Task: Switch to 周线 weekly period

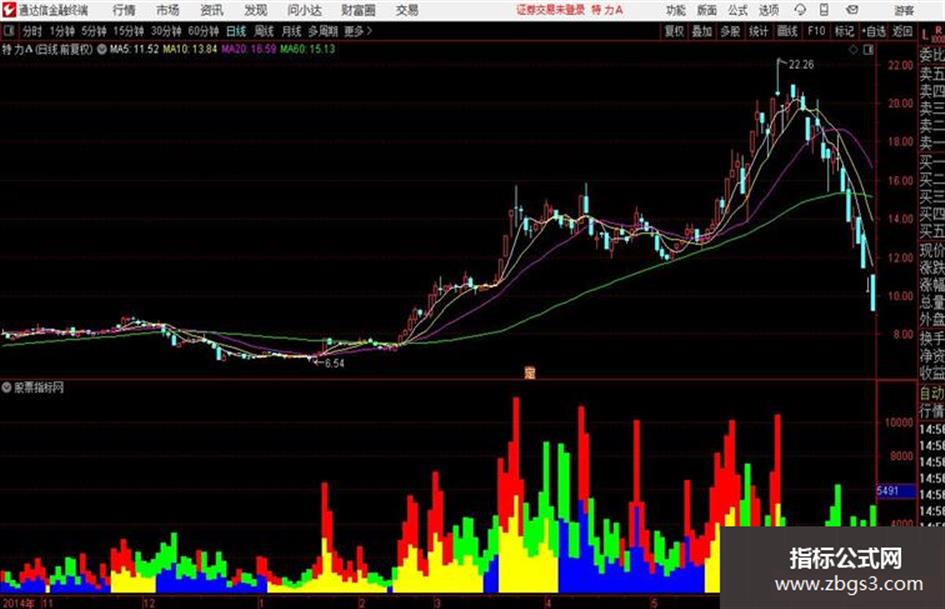Action: click(264, 31)
